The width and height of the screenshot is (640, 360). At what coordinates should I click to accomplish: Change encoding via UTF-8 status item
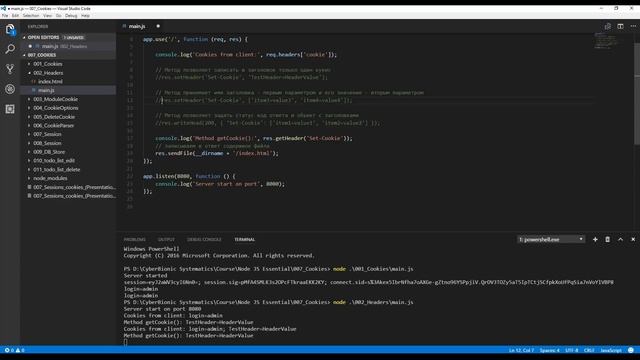click(571, 350)
